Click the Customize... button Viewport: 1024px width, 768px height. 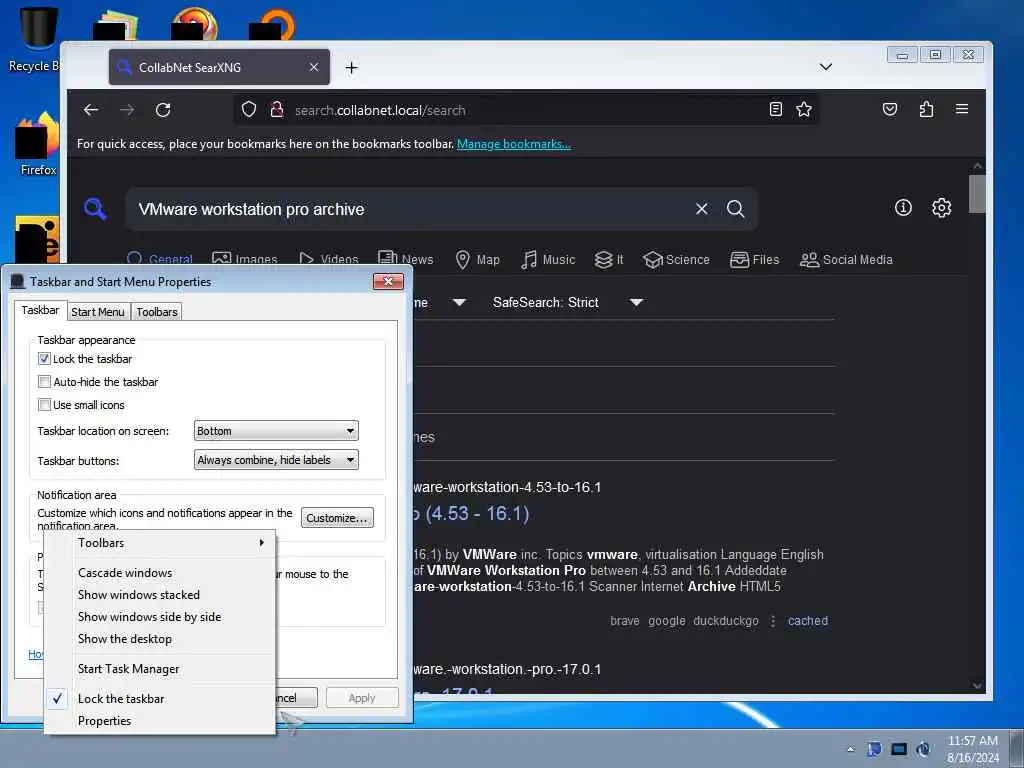[x=337, y=518]
